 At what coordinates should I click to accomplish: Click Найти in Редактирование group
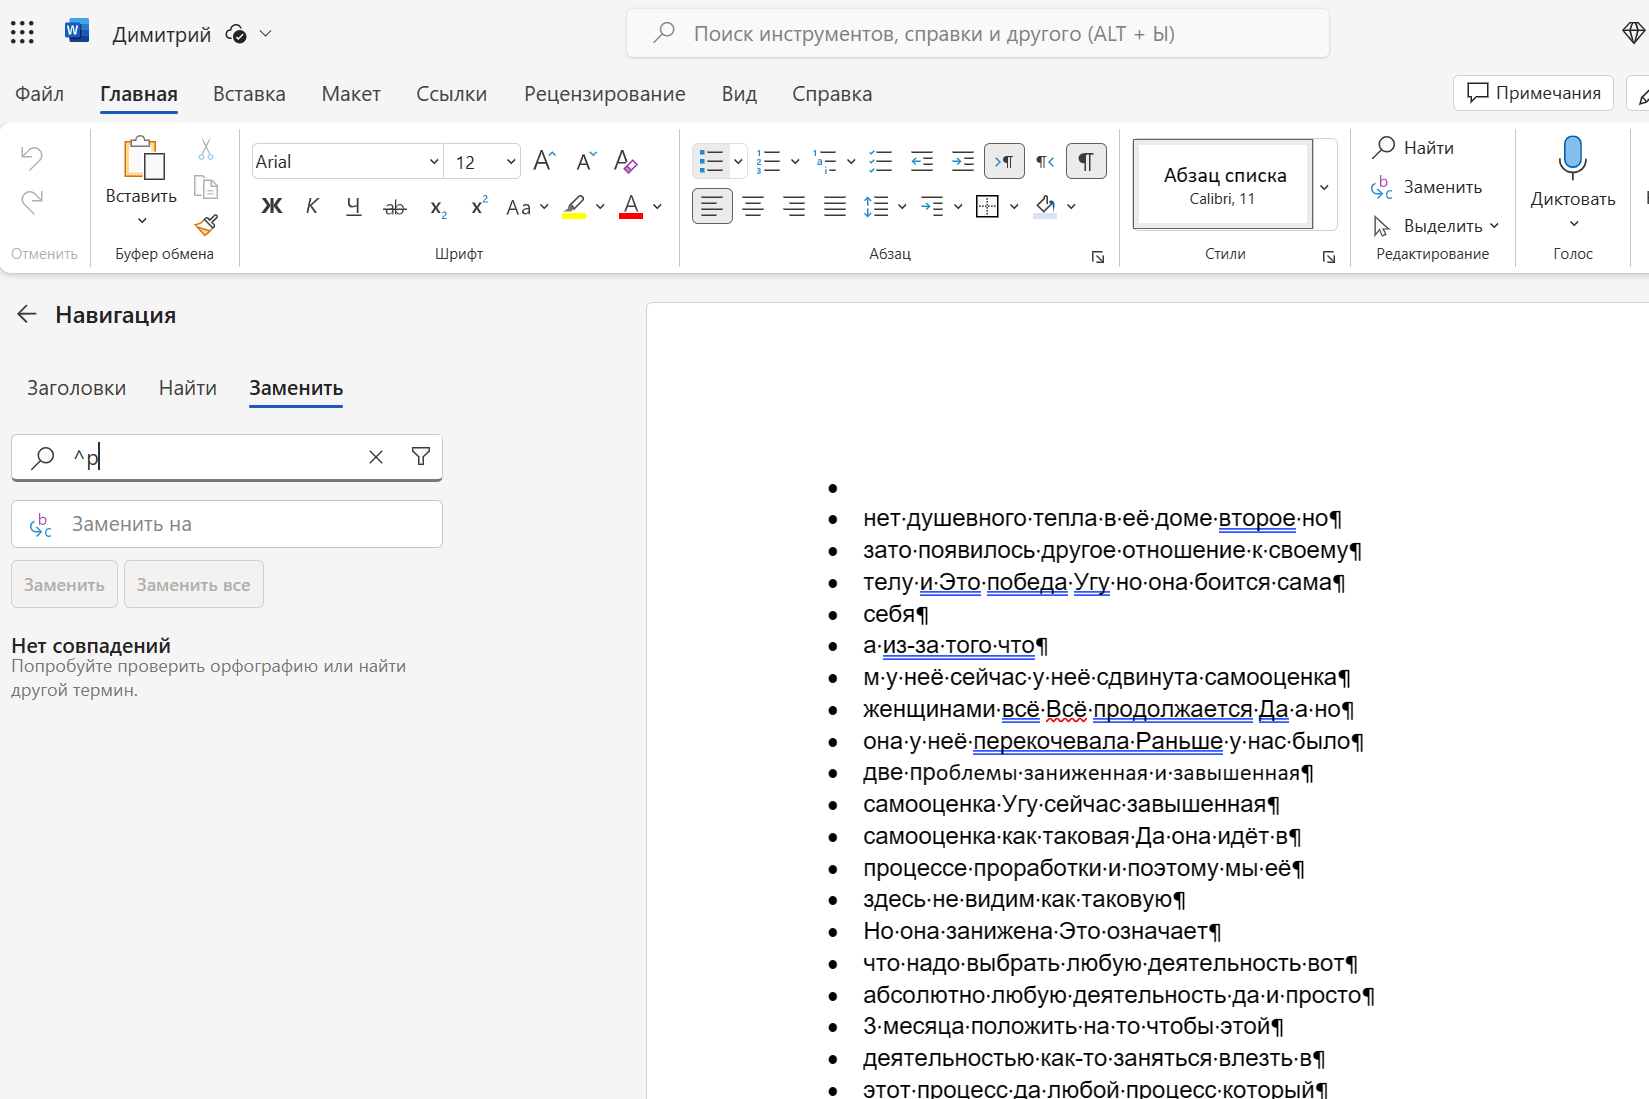click(1413, 147)
